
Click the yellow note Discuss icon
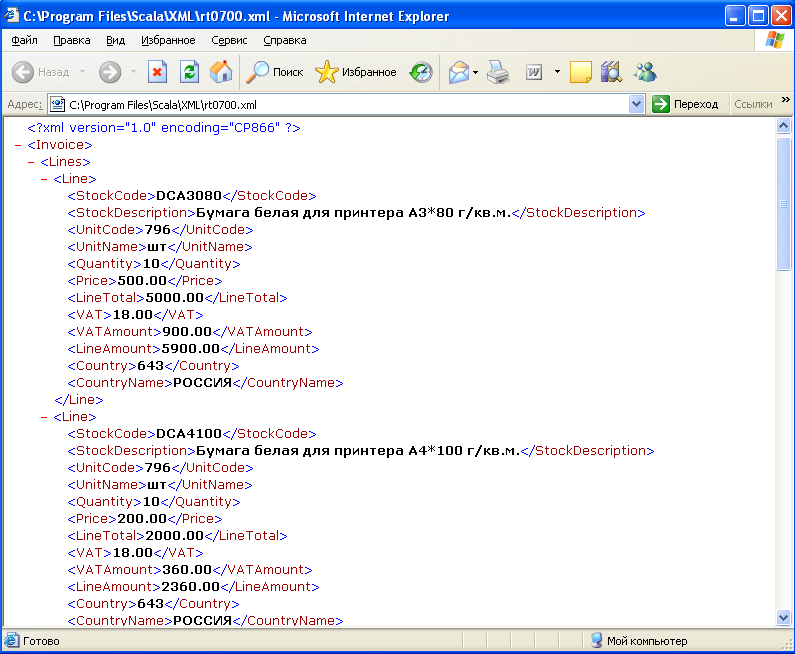(x=581, y=72)
